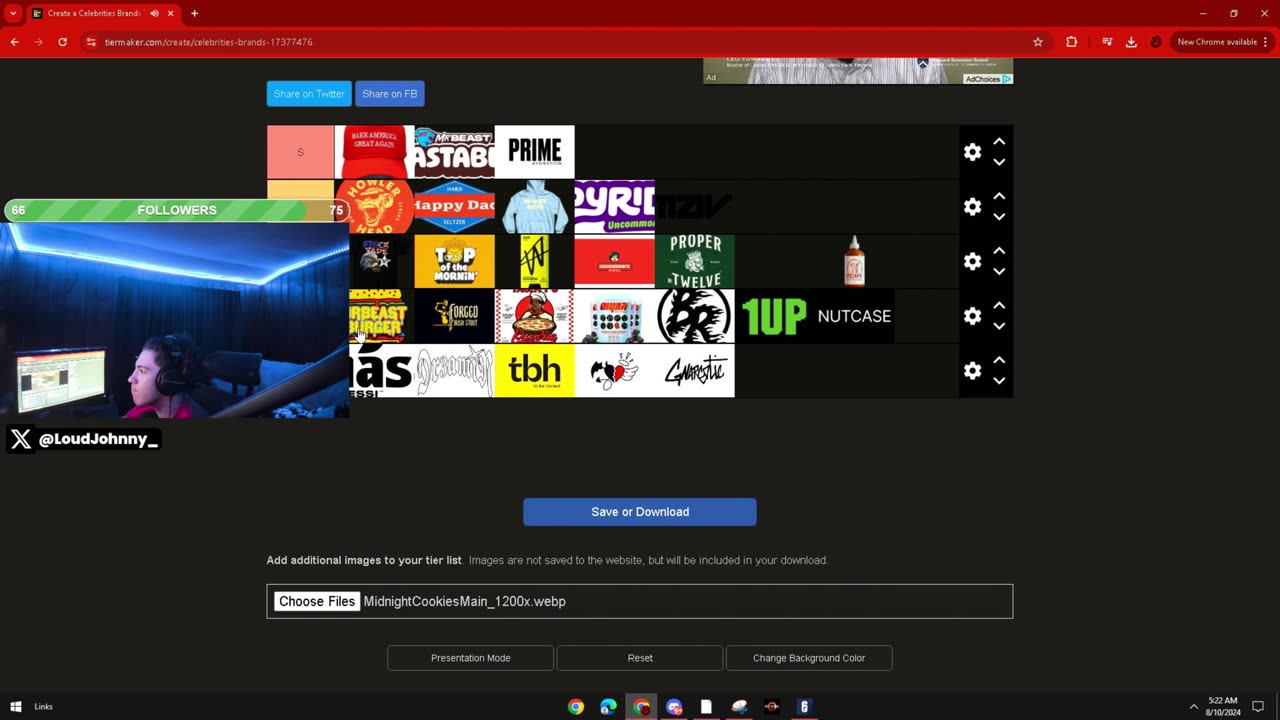The image size is (1280, 720).
Task: Click Share on FB button
Action: coord(390,94)
